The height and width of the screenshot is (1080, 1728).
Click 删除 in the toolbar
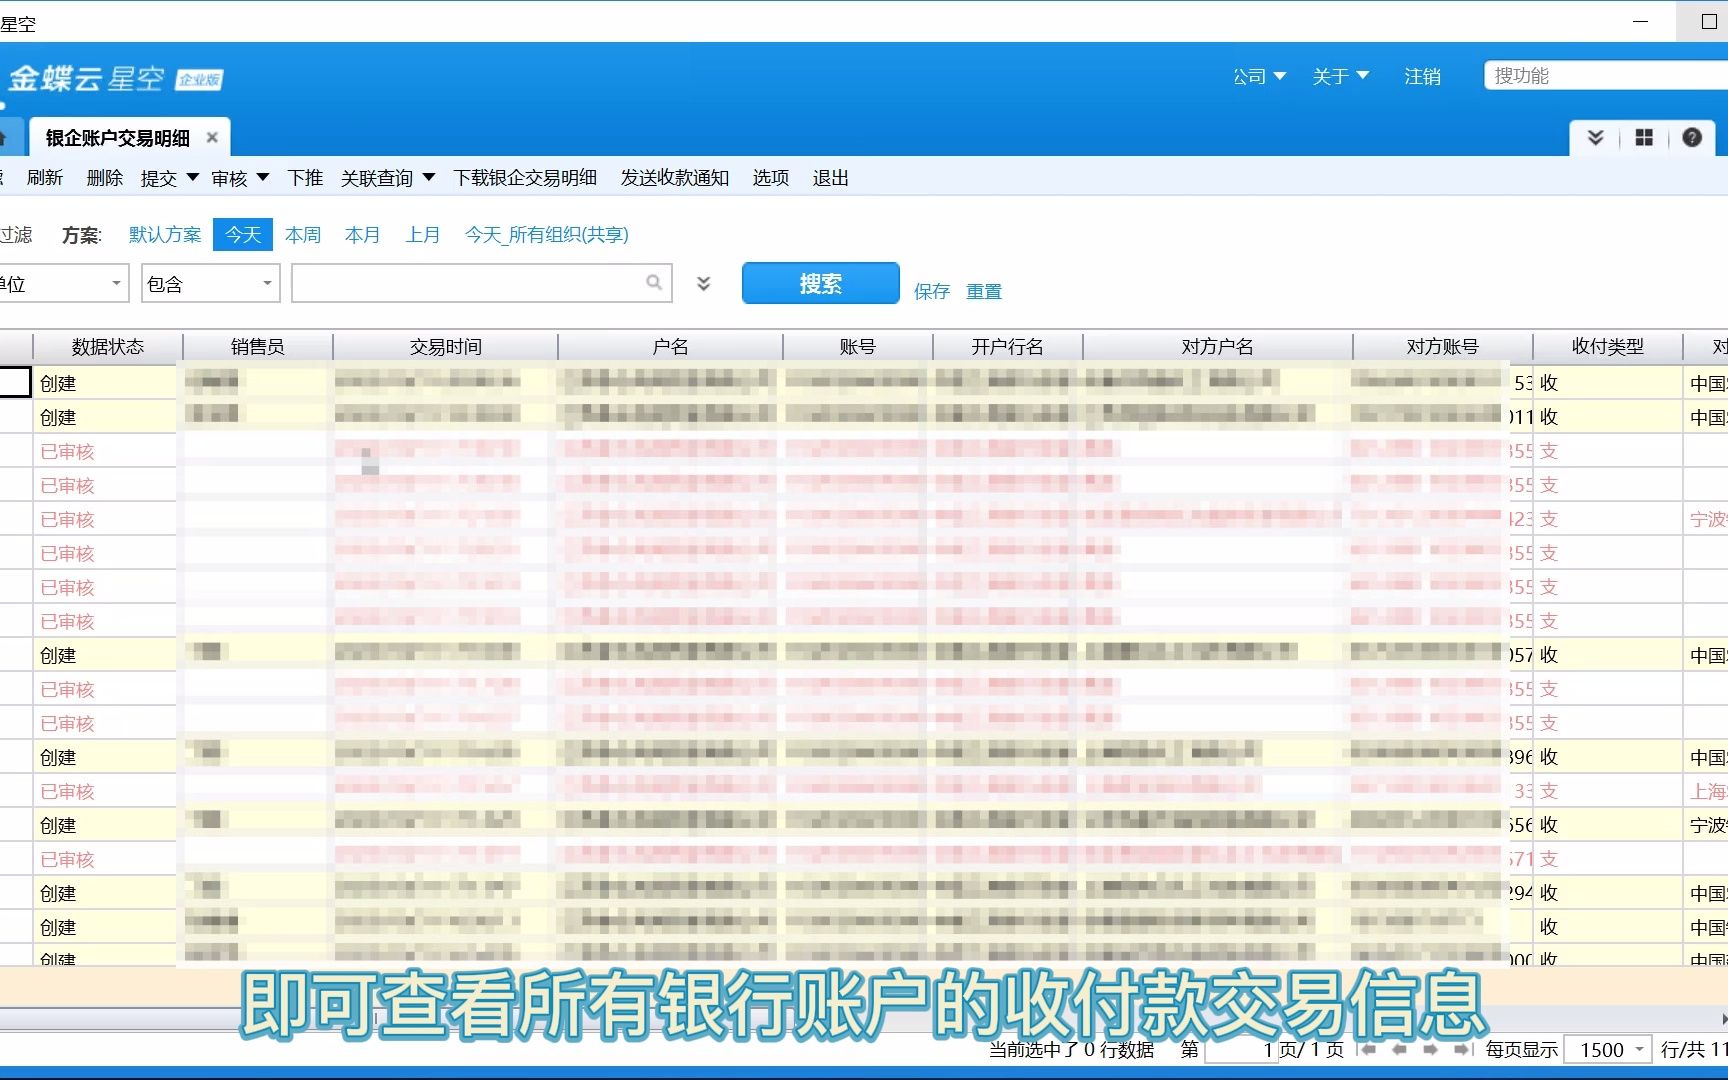point(105,178)
